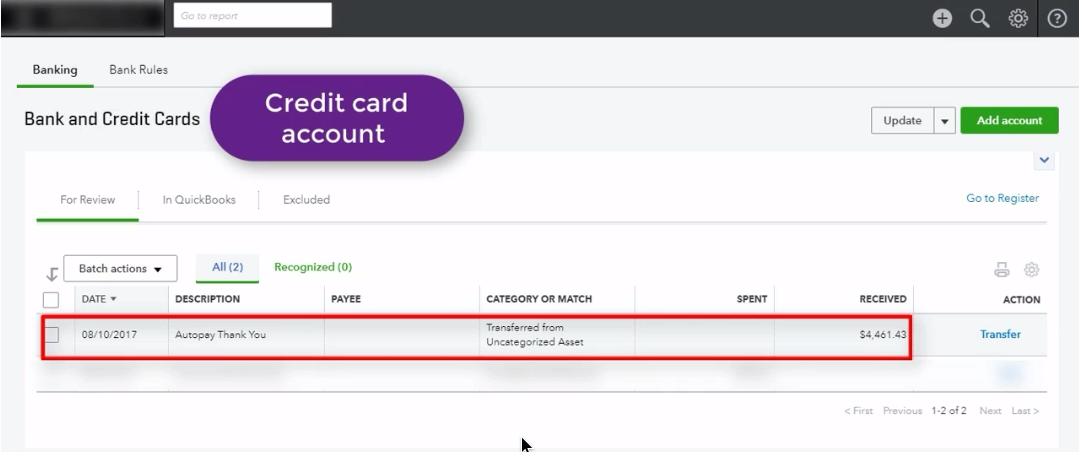Open help via the question mark icon

click(1057, 18)
